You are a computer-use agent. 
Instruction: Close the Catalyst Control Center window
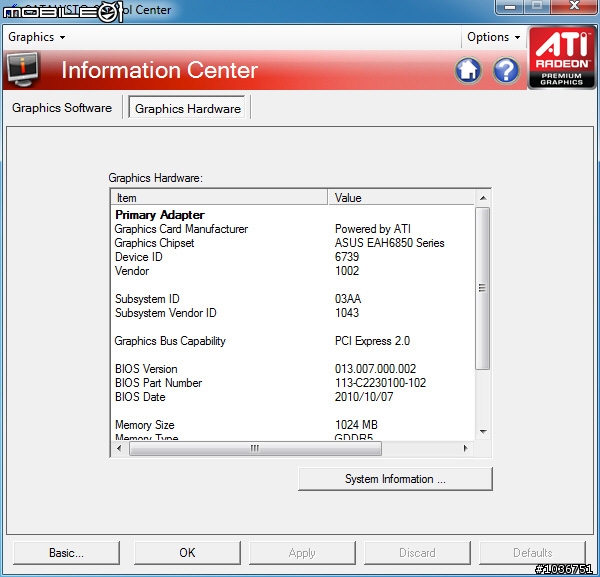click(574, 7)
